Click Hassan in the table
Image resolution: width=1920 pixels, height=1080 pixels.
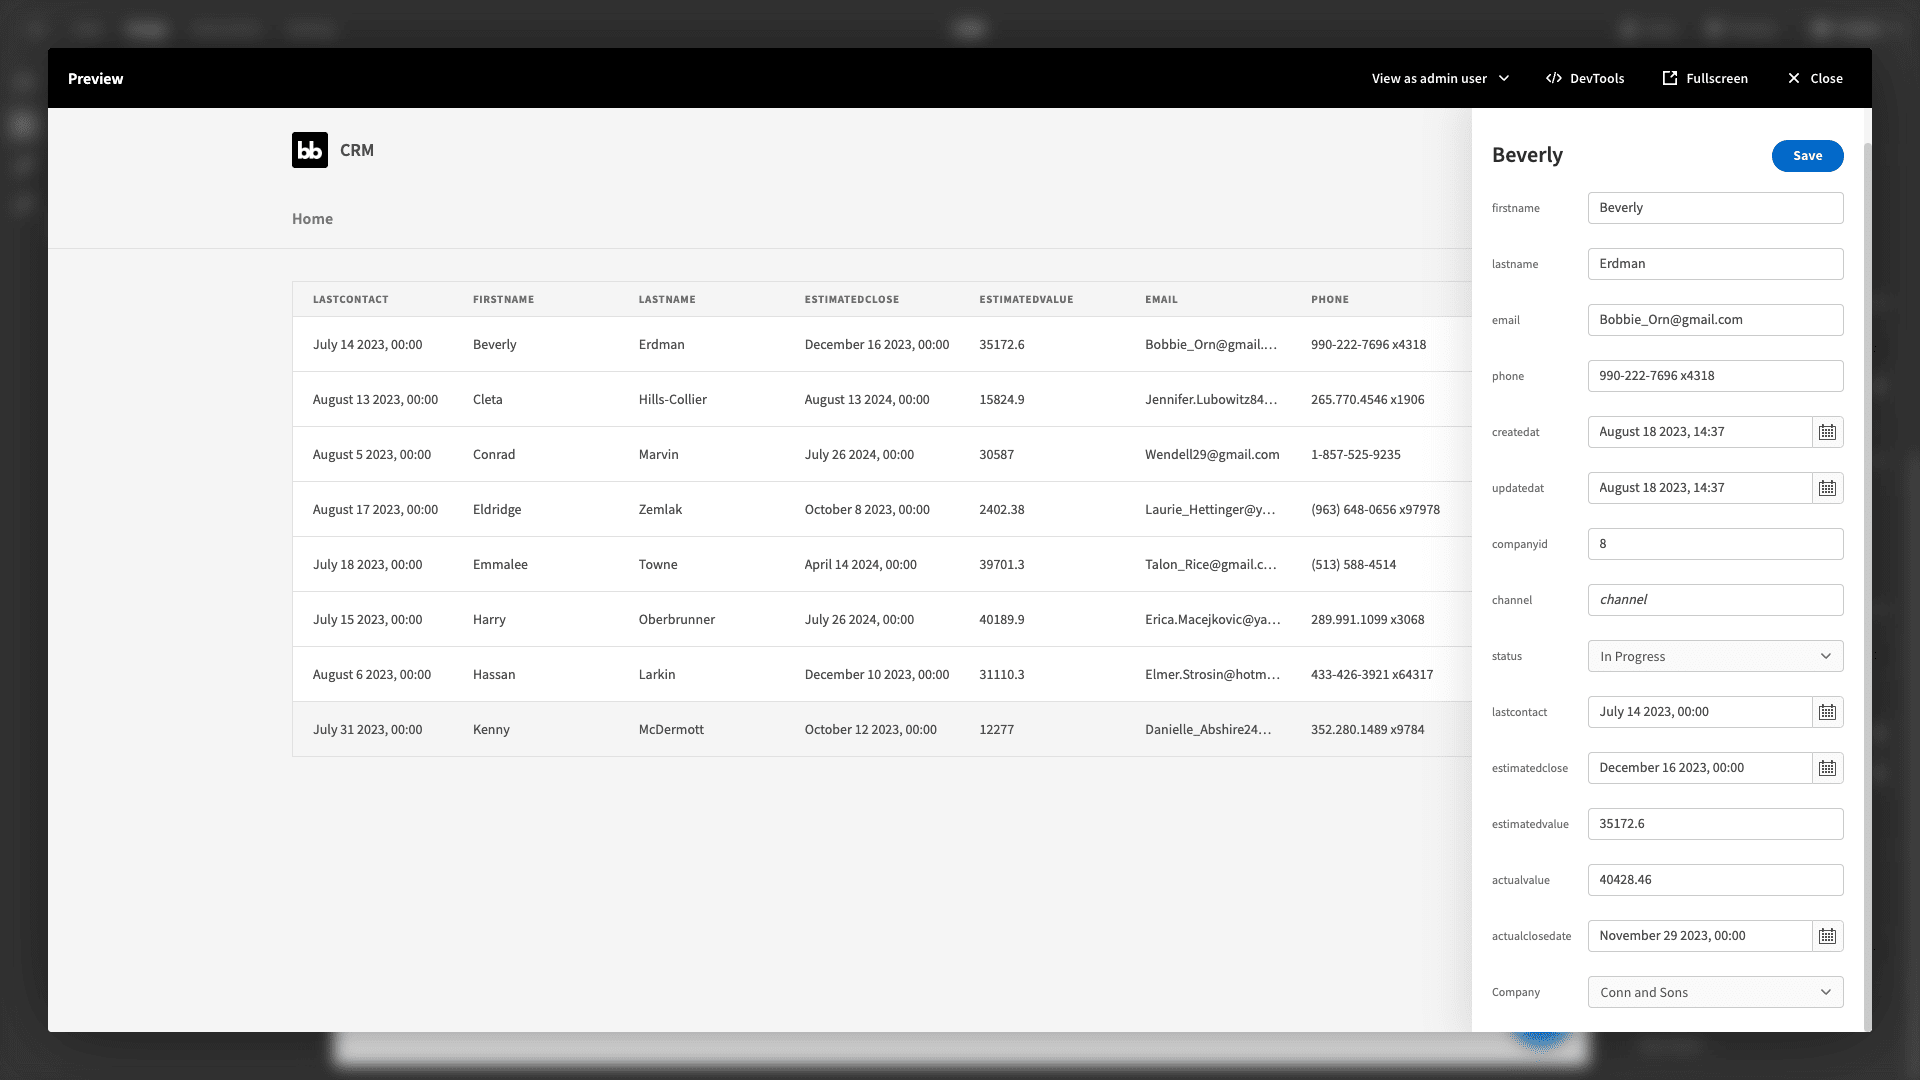[x=494, y=674]
